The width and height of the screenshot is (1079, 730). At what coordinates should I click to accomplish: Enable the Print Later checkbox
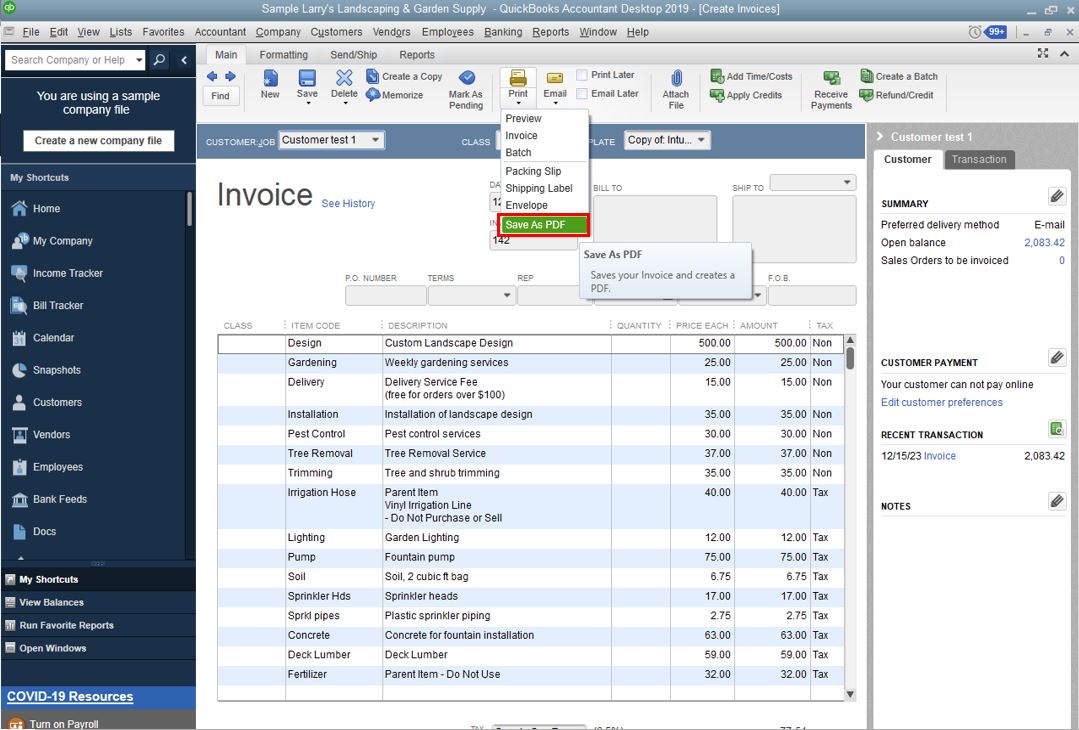click(582, 75)
